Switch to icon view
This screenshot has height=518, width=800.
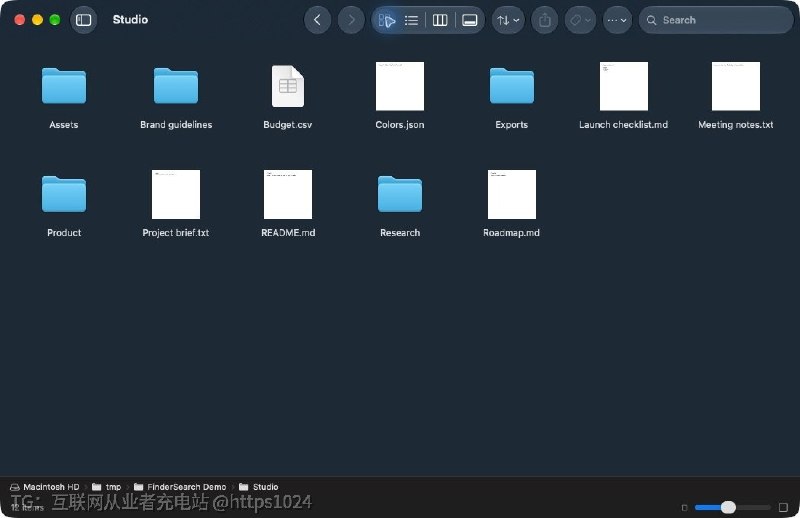387,20
